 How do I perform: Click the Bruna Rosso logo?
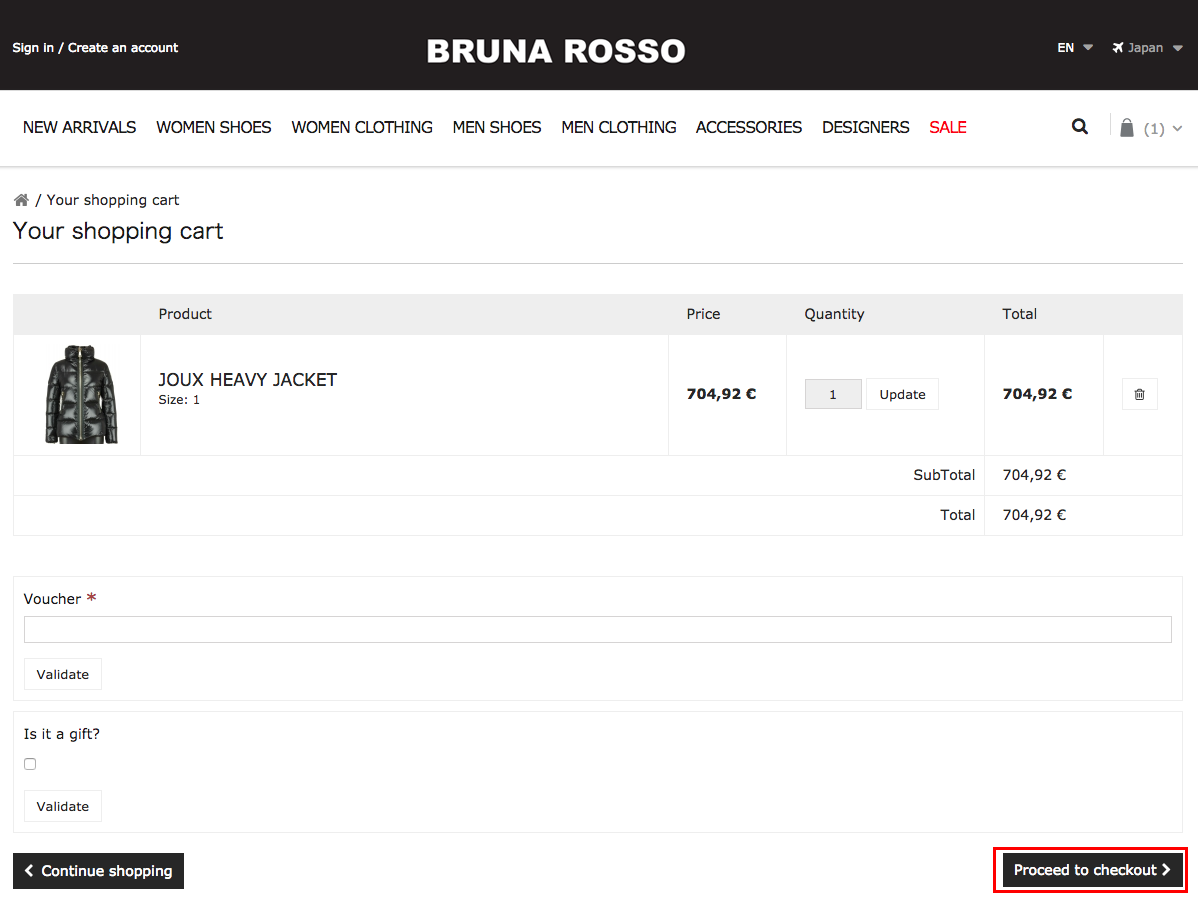click(x=556, y=51)
